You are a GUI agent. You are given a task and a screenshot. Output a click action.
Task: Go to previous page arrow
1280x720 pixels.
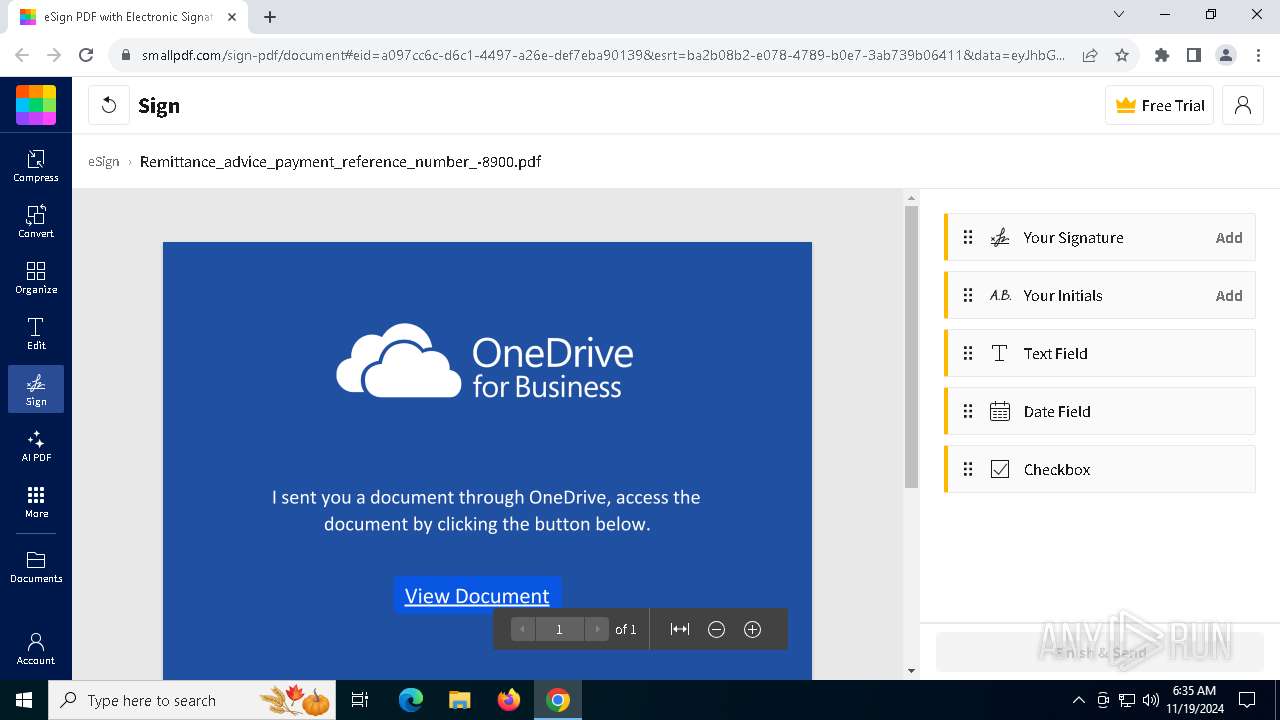[523, 629]
